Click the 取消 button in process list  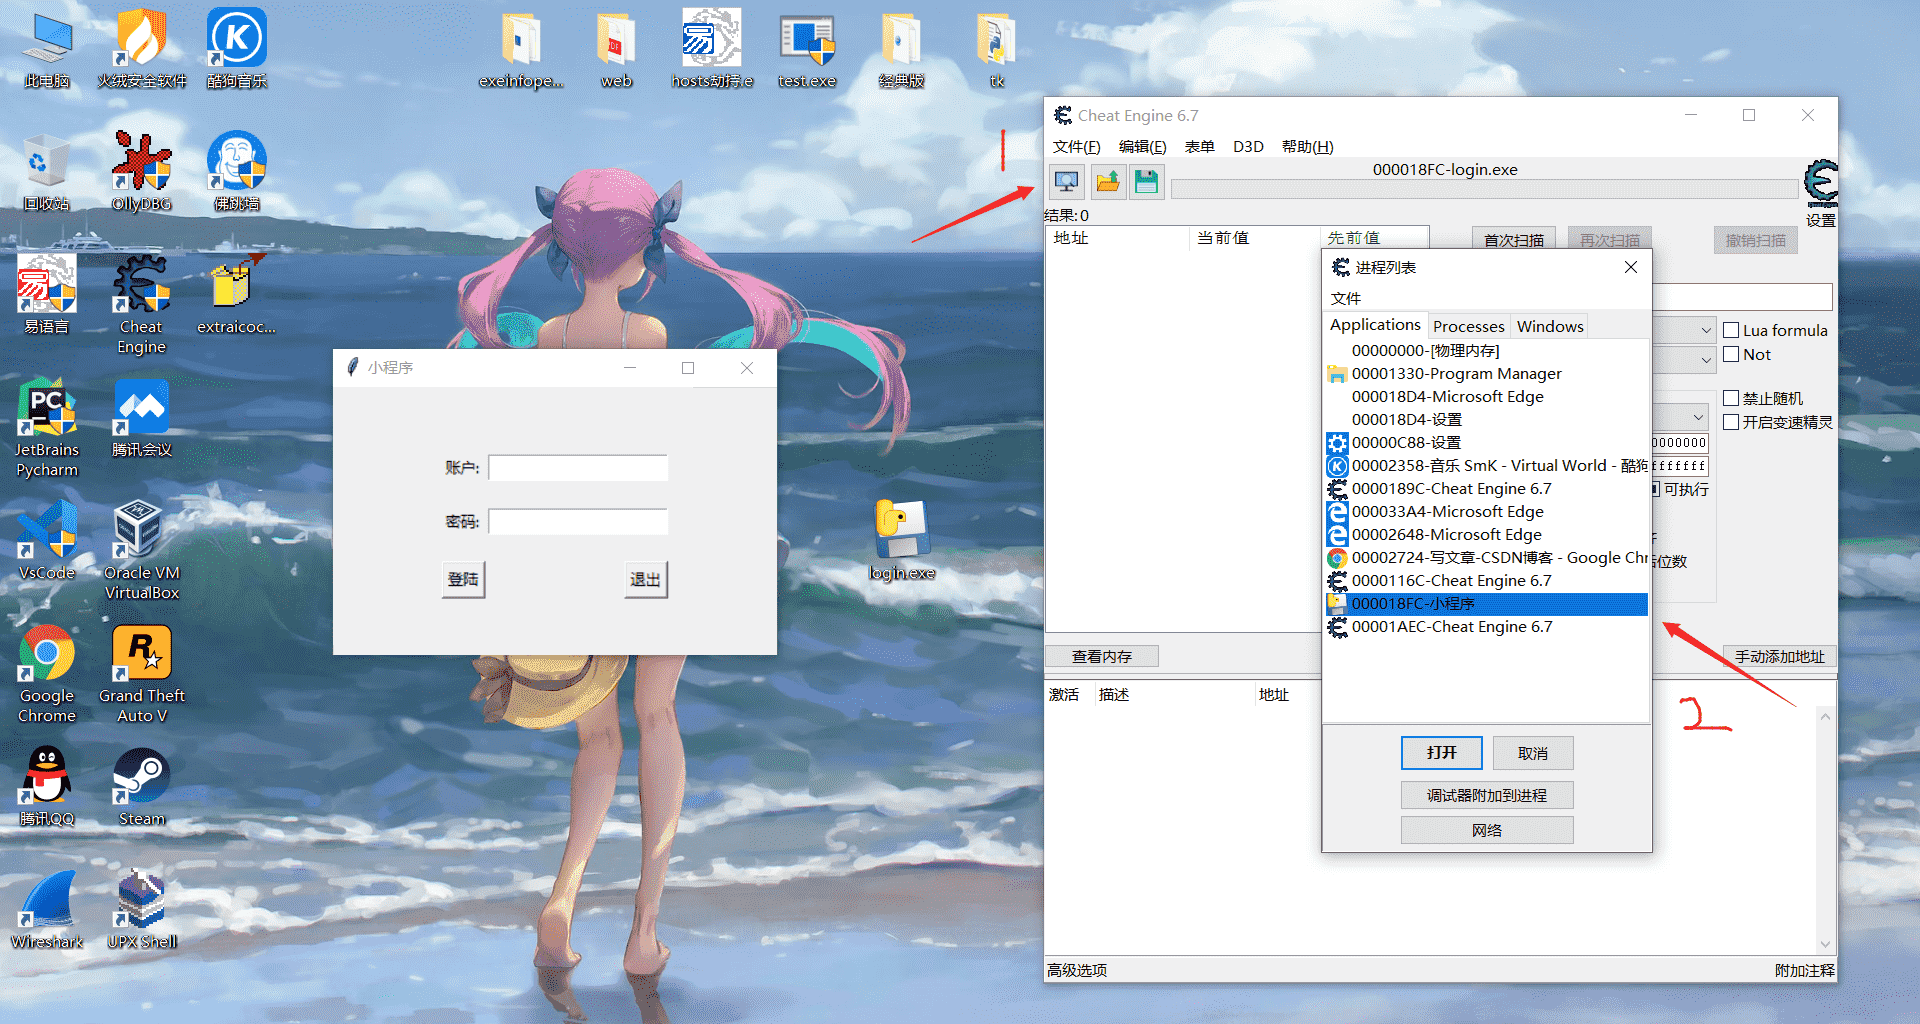[1533, 753]
